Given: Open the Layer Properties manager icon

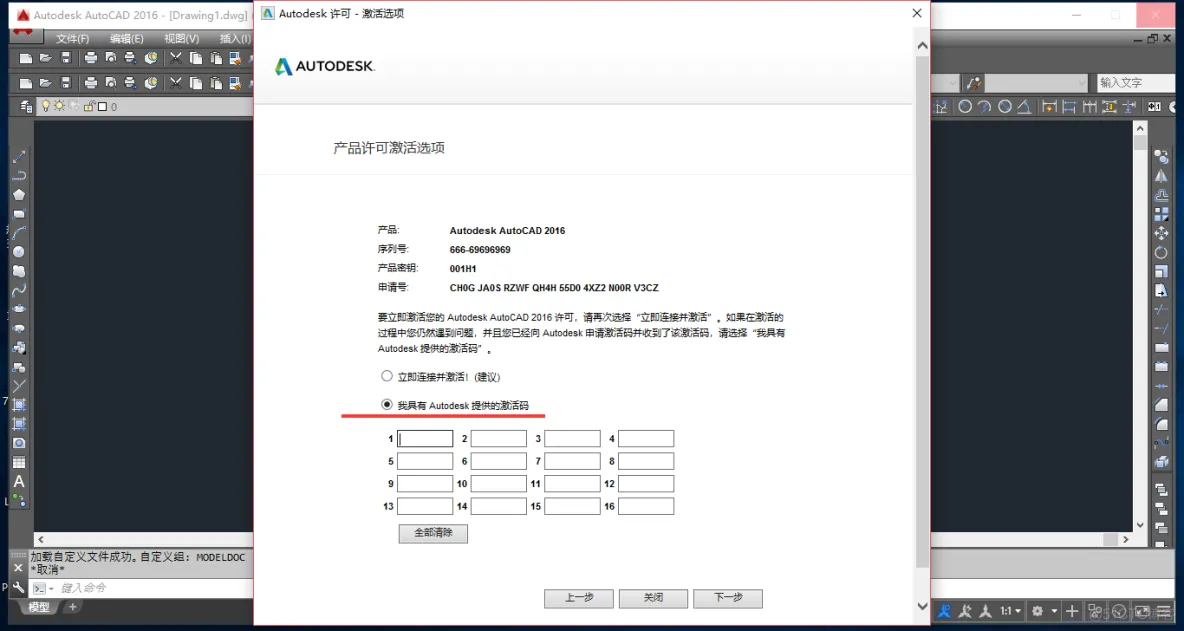Looking at the screenshot, I should click(26, 106).
